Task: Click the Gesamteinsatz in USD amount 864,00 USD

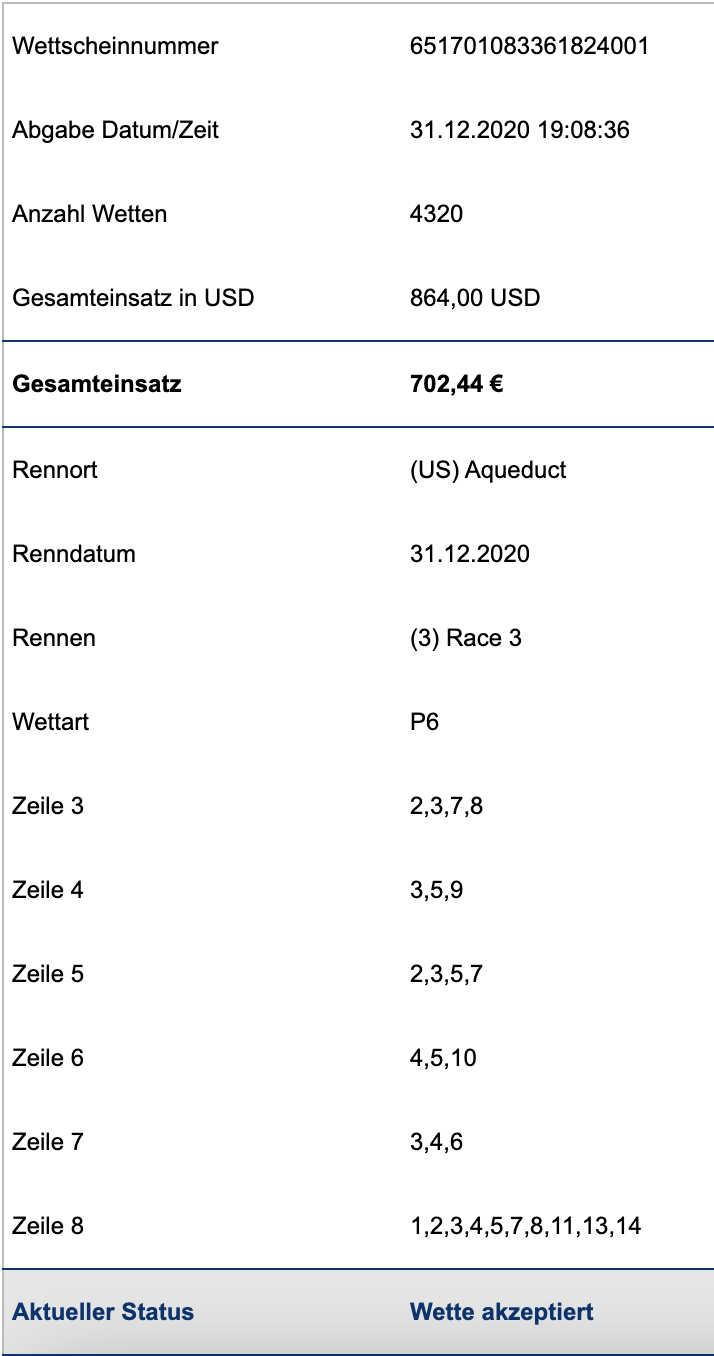Action: tap(475, 297)
